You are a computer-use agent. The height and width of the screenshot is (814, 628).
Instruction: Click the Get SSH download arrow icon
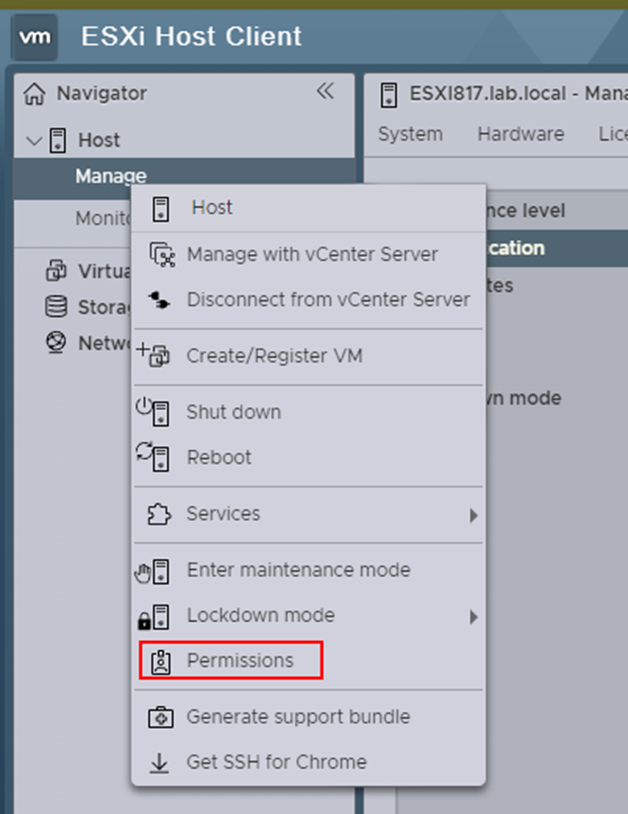click(x=159, y=762)
